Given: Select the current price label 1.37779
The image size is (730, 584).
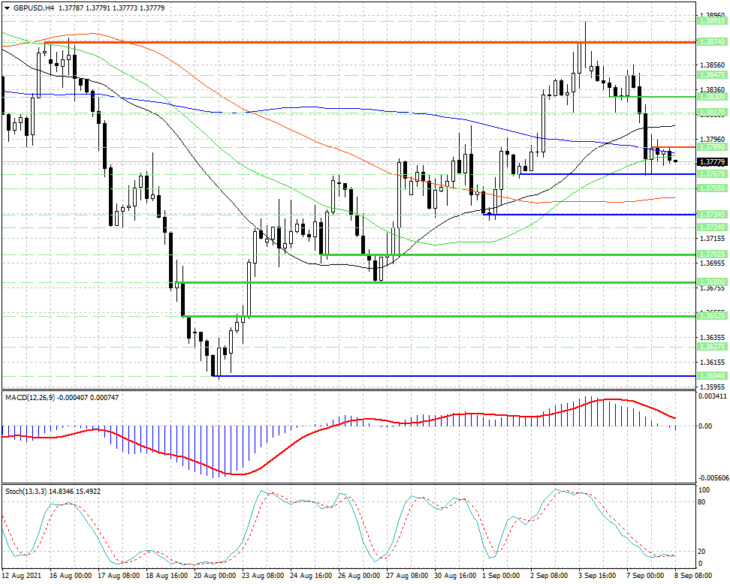Looking at the screenshot, I should point(711,162).
